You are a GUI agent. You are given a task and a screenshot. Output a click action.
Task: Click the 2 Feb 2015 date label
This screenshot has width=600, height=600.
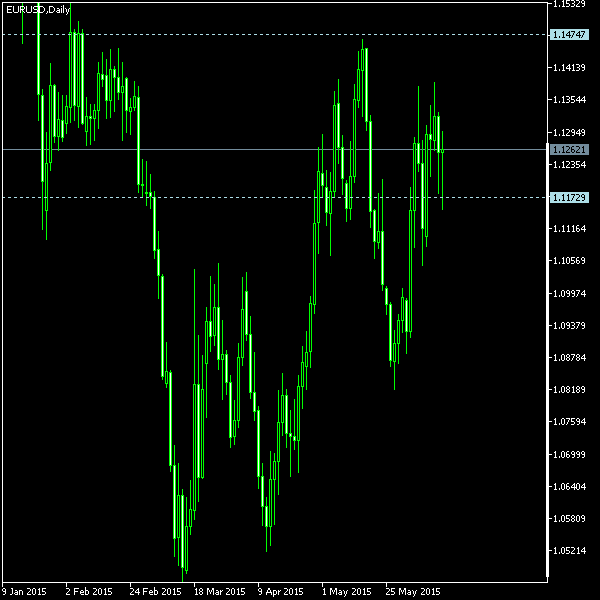(x=89, y=592)
